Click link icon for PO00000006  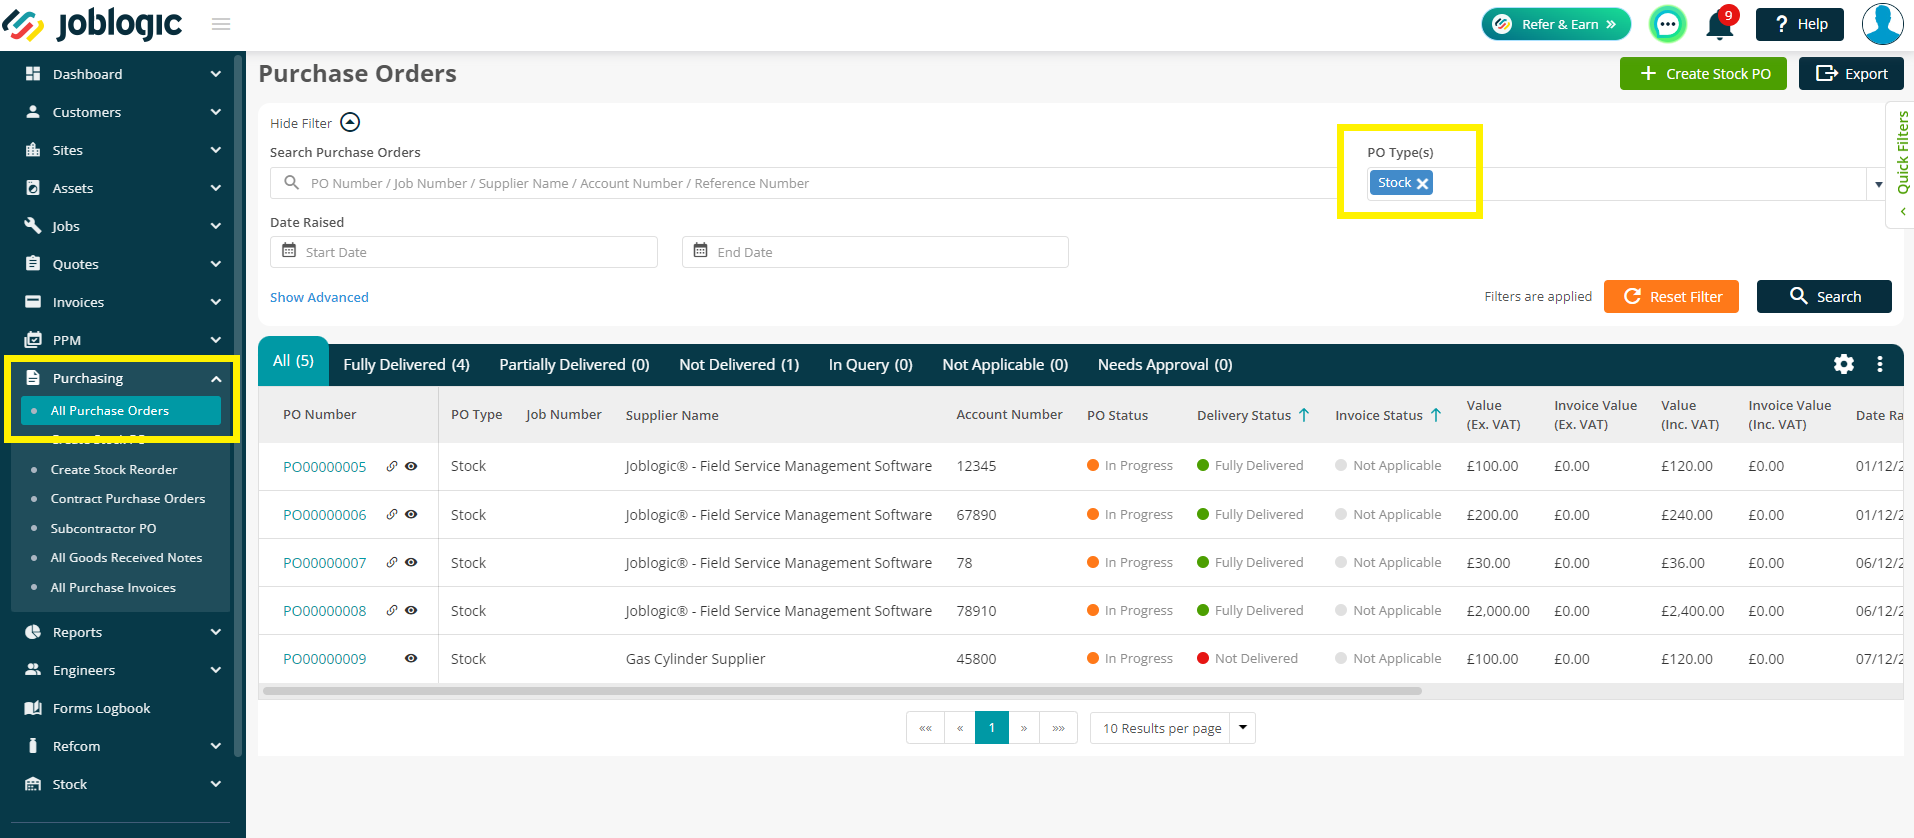coord(392,514)
